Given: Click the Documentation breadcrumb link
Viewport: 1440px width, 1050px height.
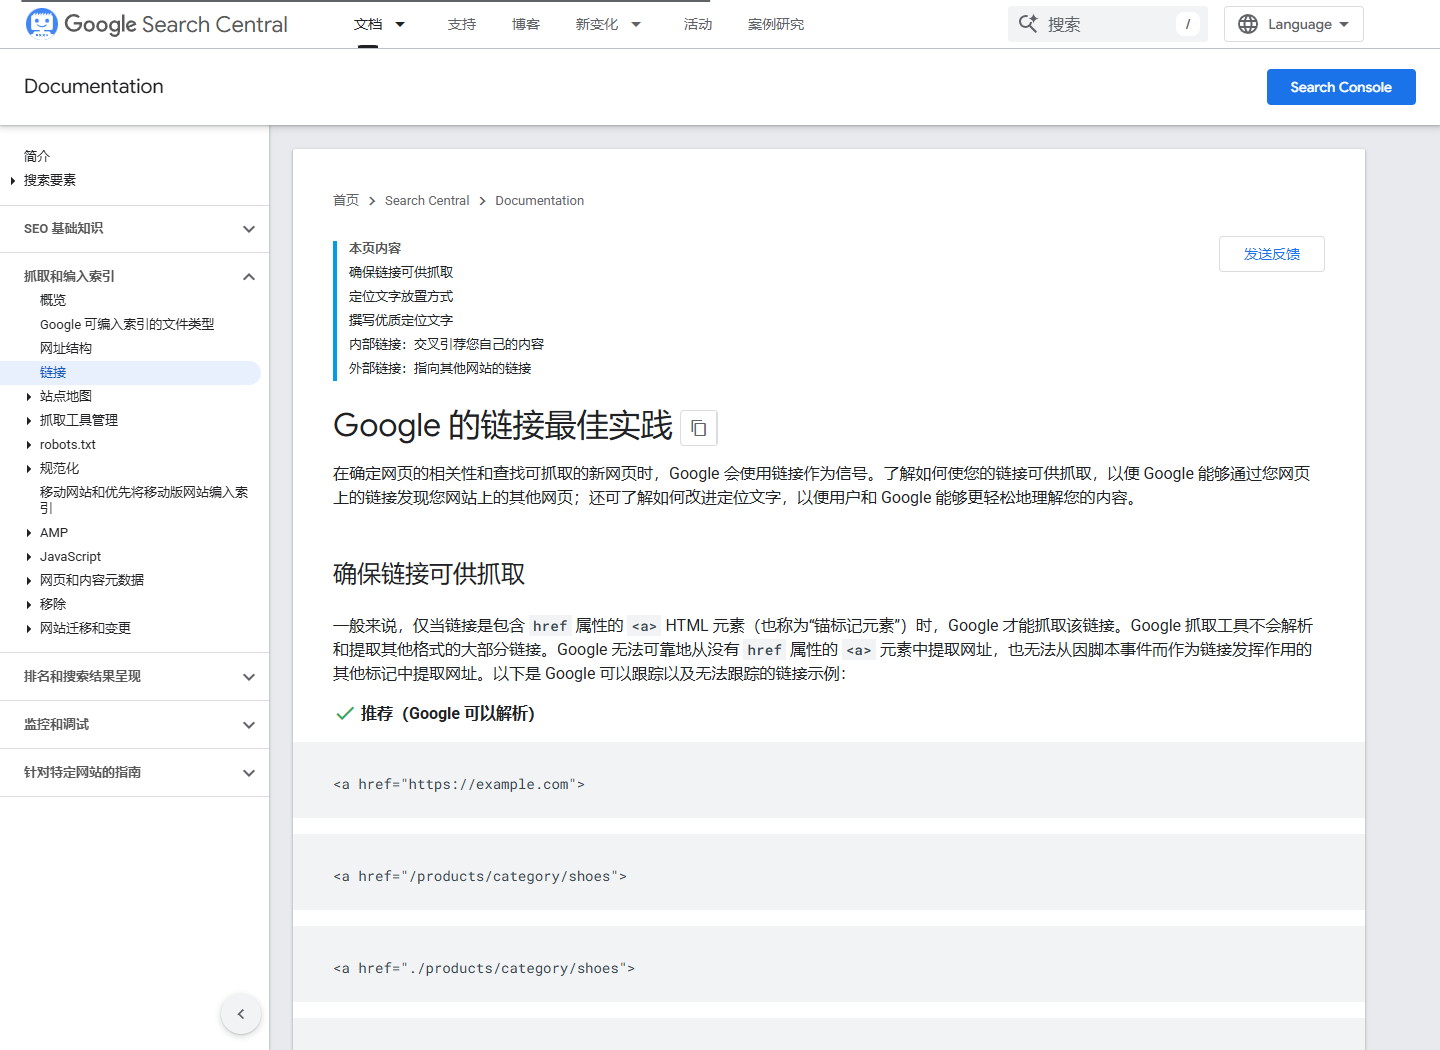Looking at the screenshot, I should click(x=540, y=200).
